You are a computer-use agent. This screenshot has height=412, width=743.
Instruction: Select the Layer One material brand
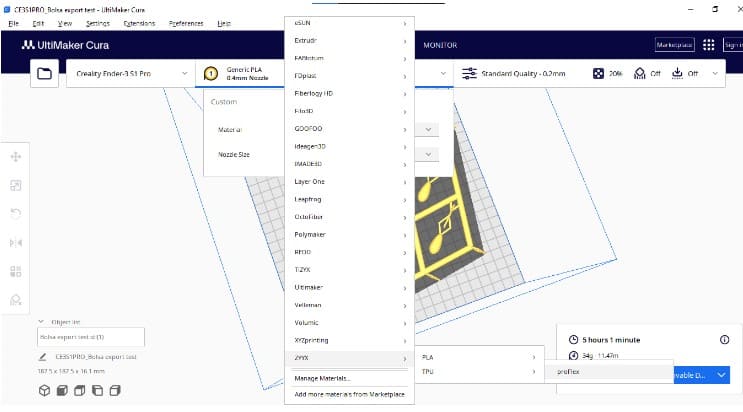pos(349,182)
